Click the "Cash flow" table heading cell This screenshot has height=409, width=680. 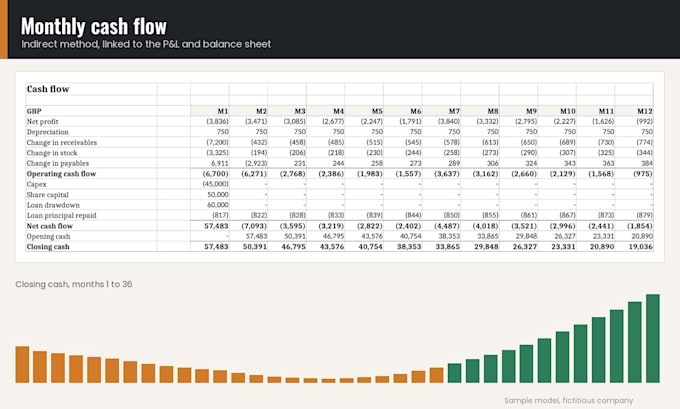pyautogui.click(x=48, y=89)
